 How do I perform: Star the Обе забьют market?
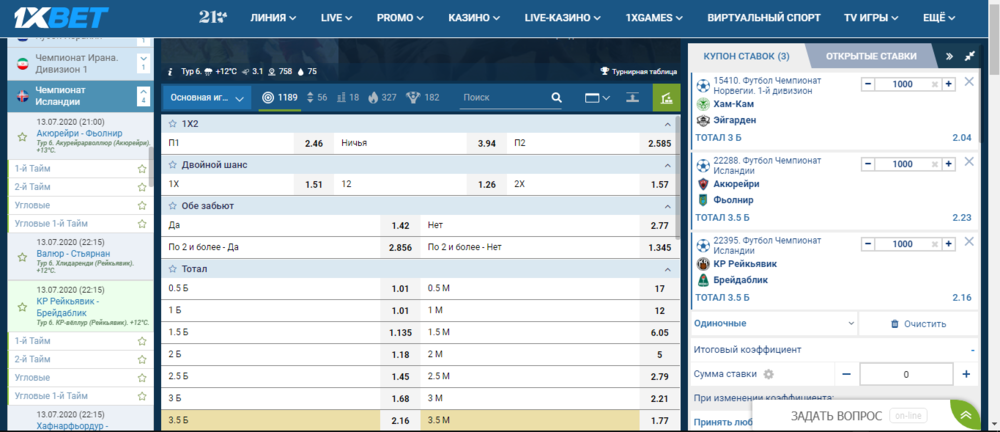(172, 206)
